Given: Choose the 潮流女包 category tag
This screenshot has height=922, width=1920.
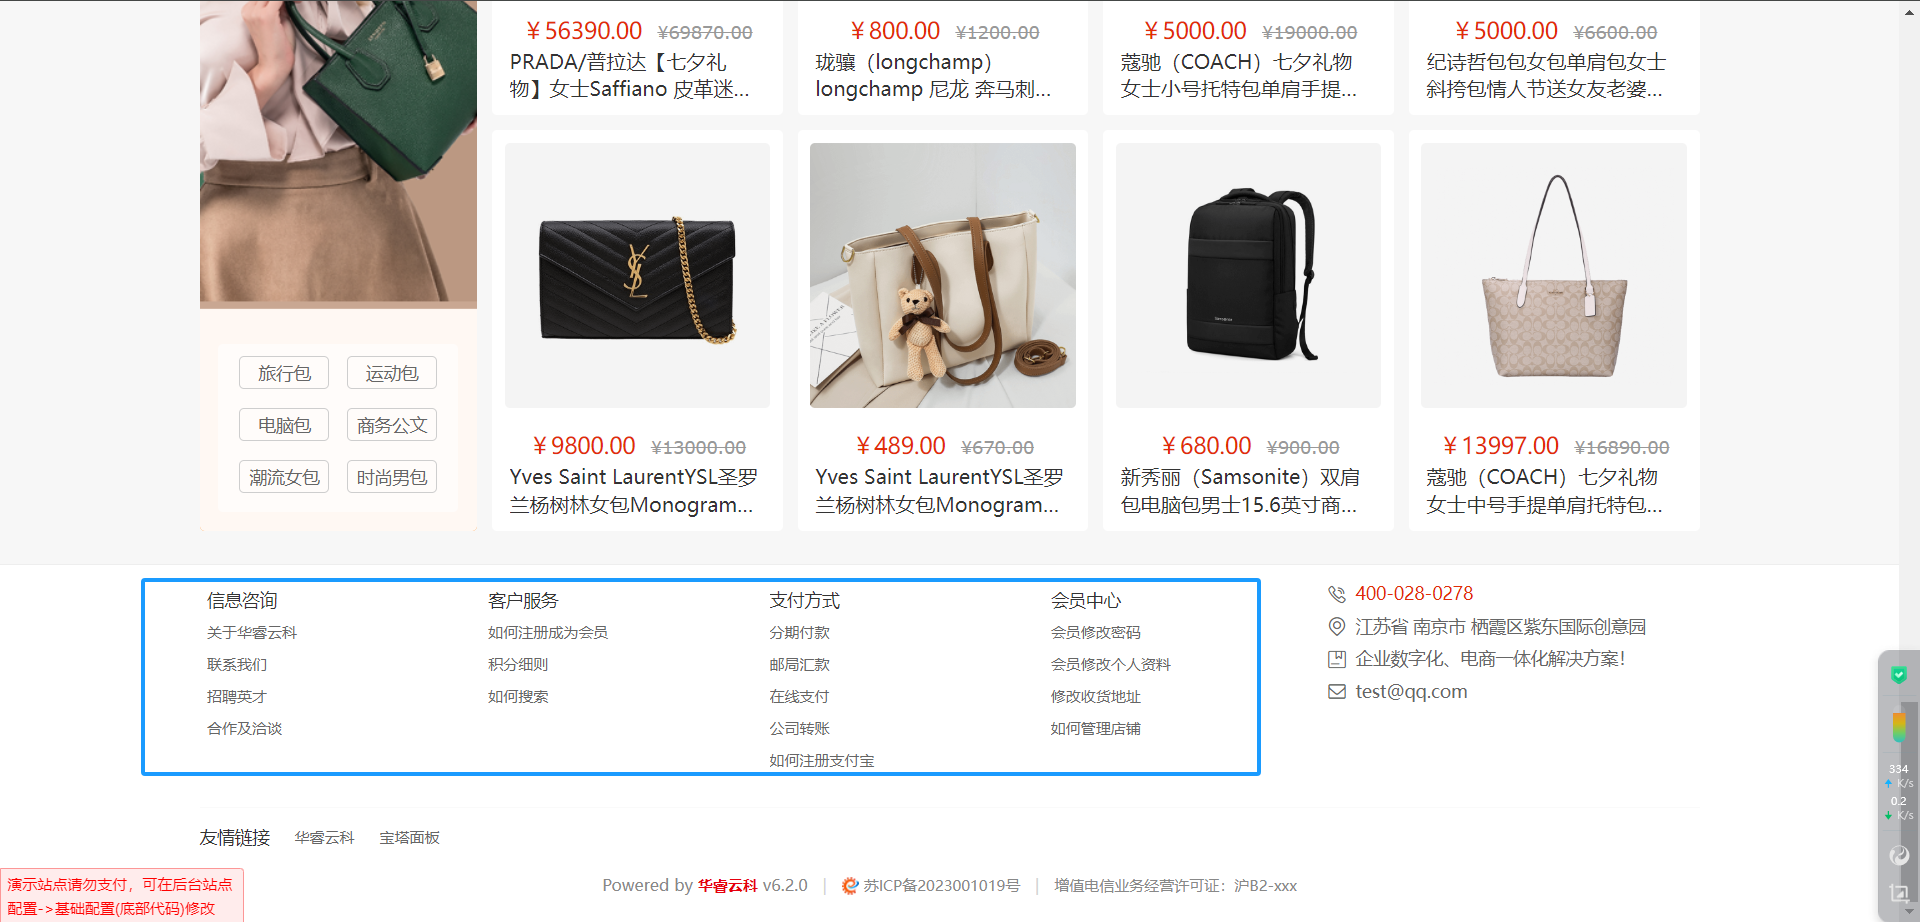Looking at the screenshot, I should (284, 477).
